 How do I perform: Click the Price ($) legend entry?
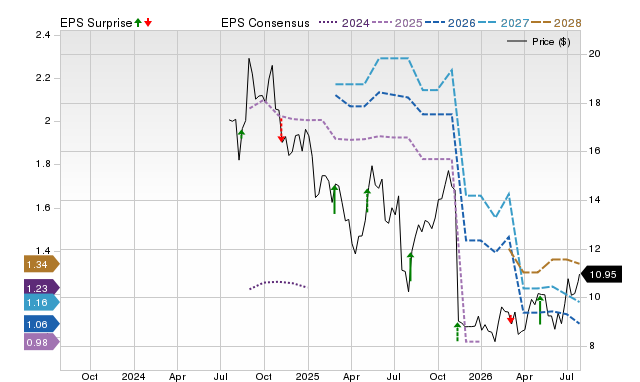point(539,42)
